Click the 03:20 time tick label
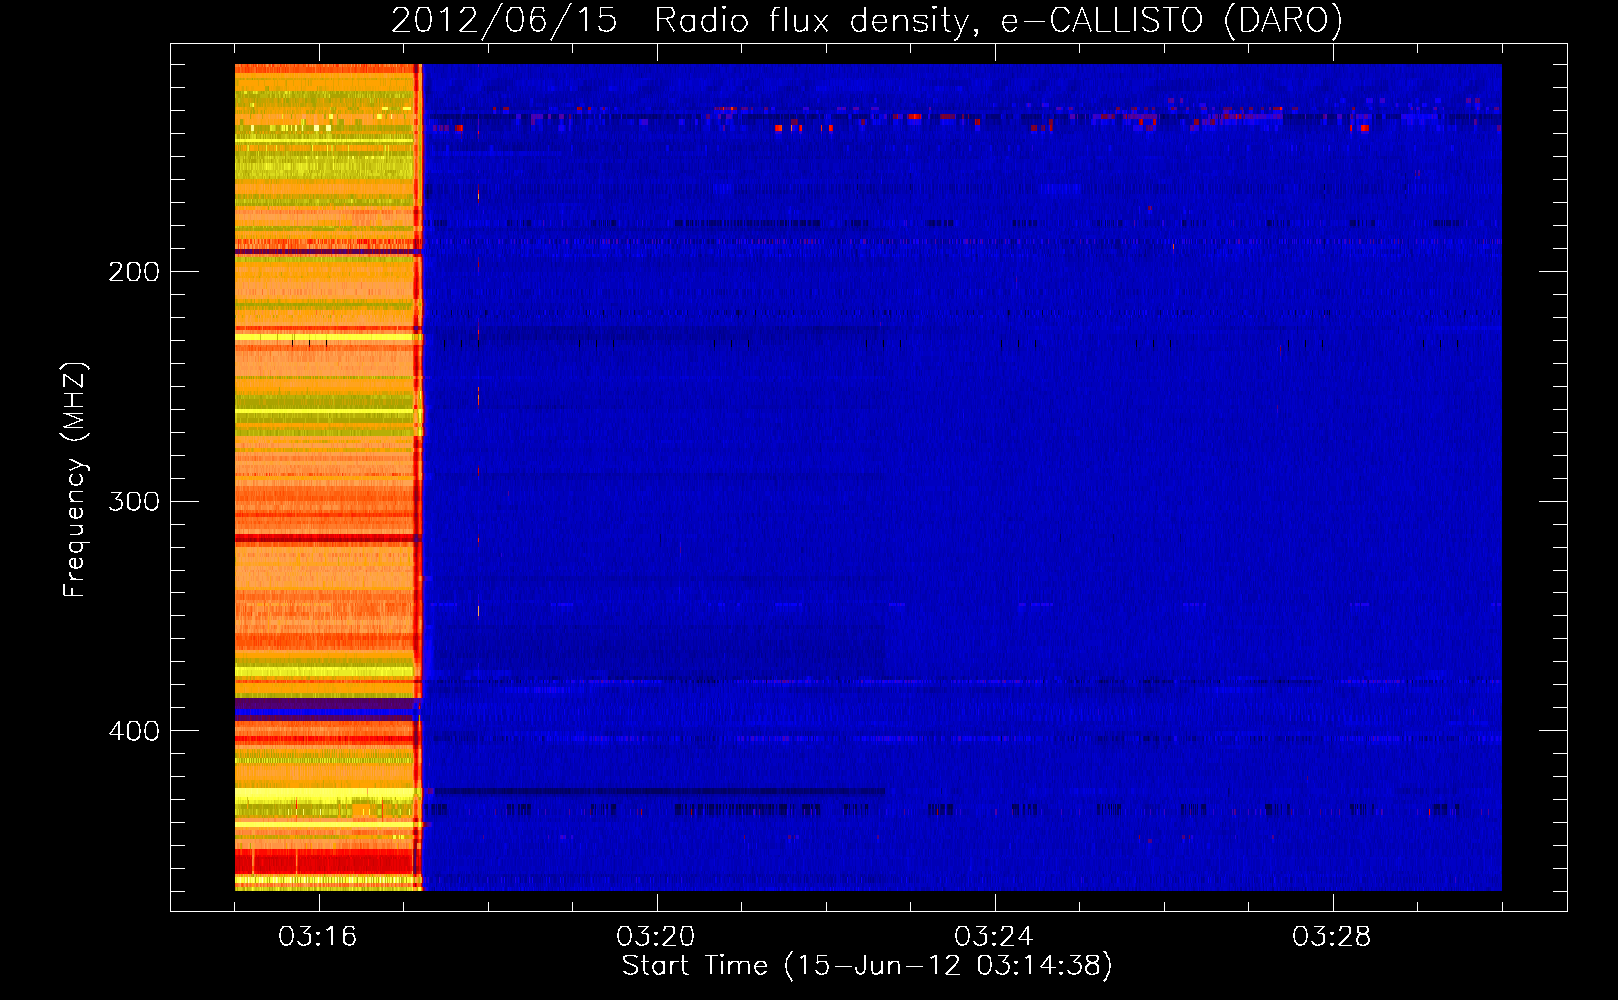1618x1000 pixels. pos(656,937)
